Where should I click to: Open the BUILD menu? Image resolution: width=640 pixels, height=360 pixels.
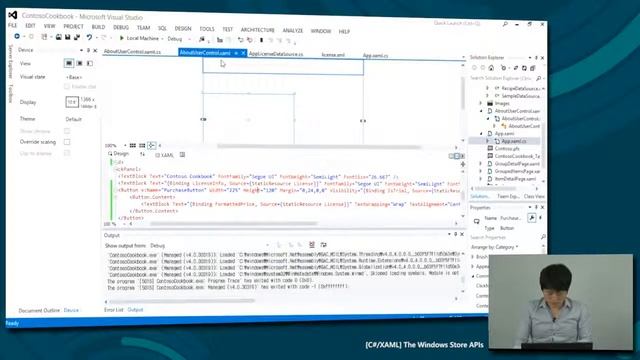click(x=98, y=27)
